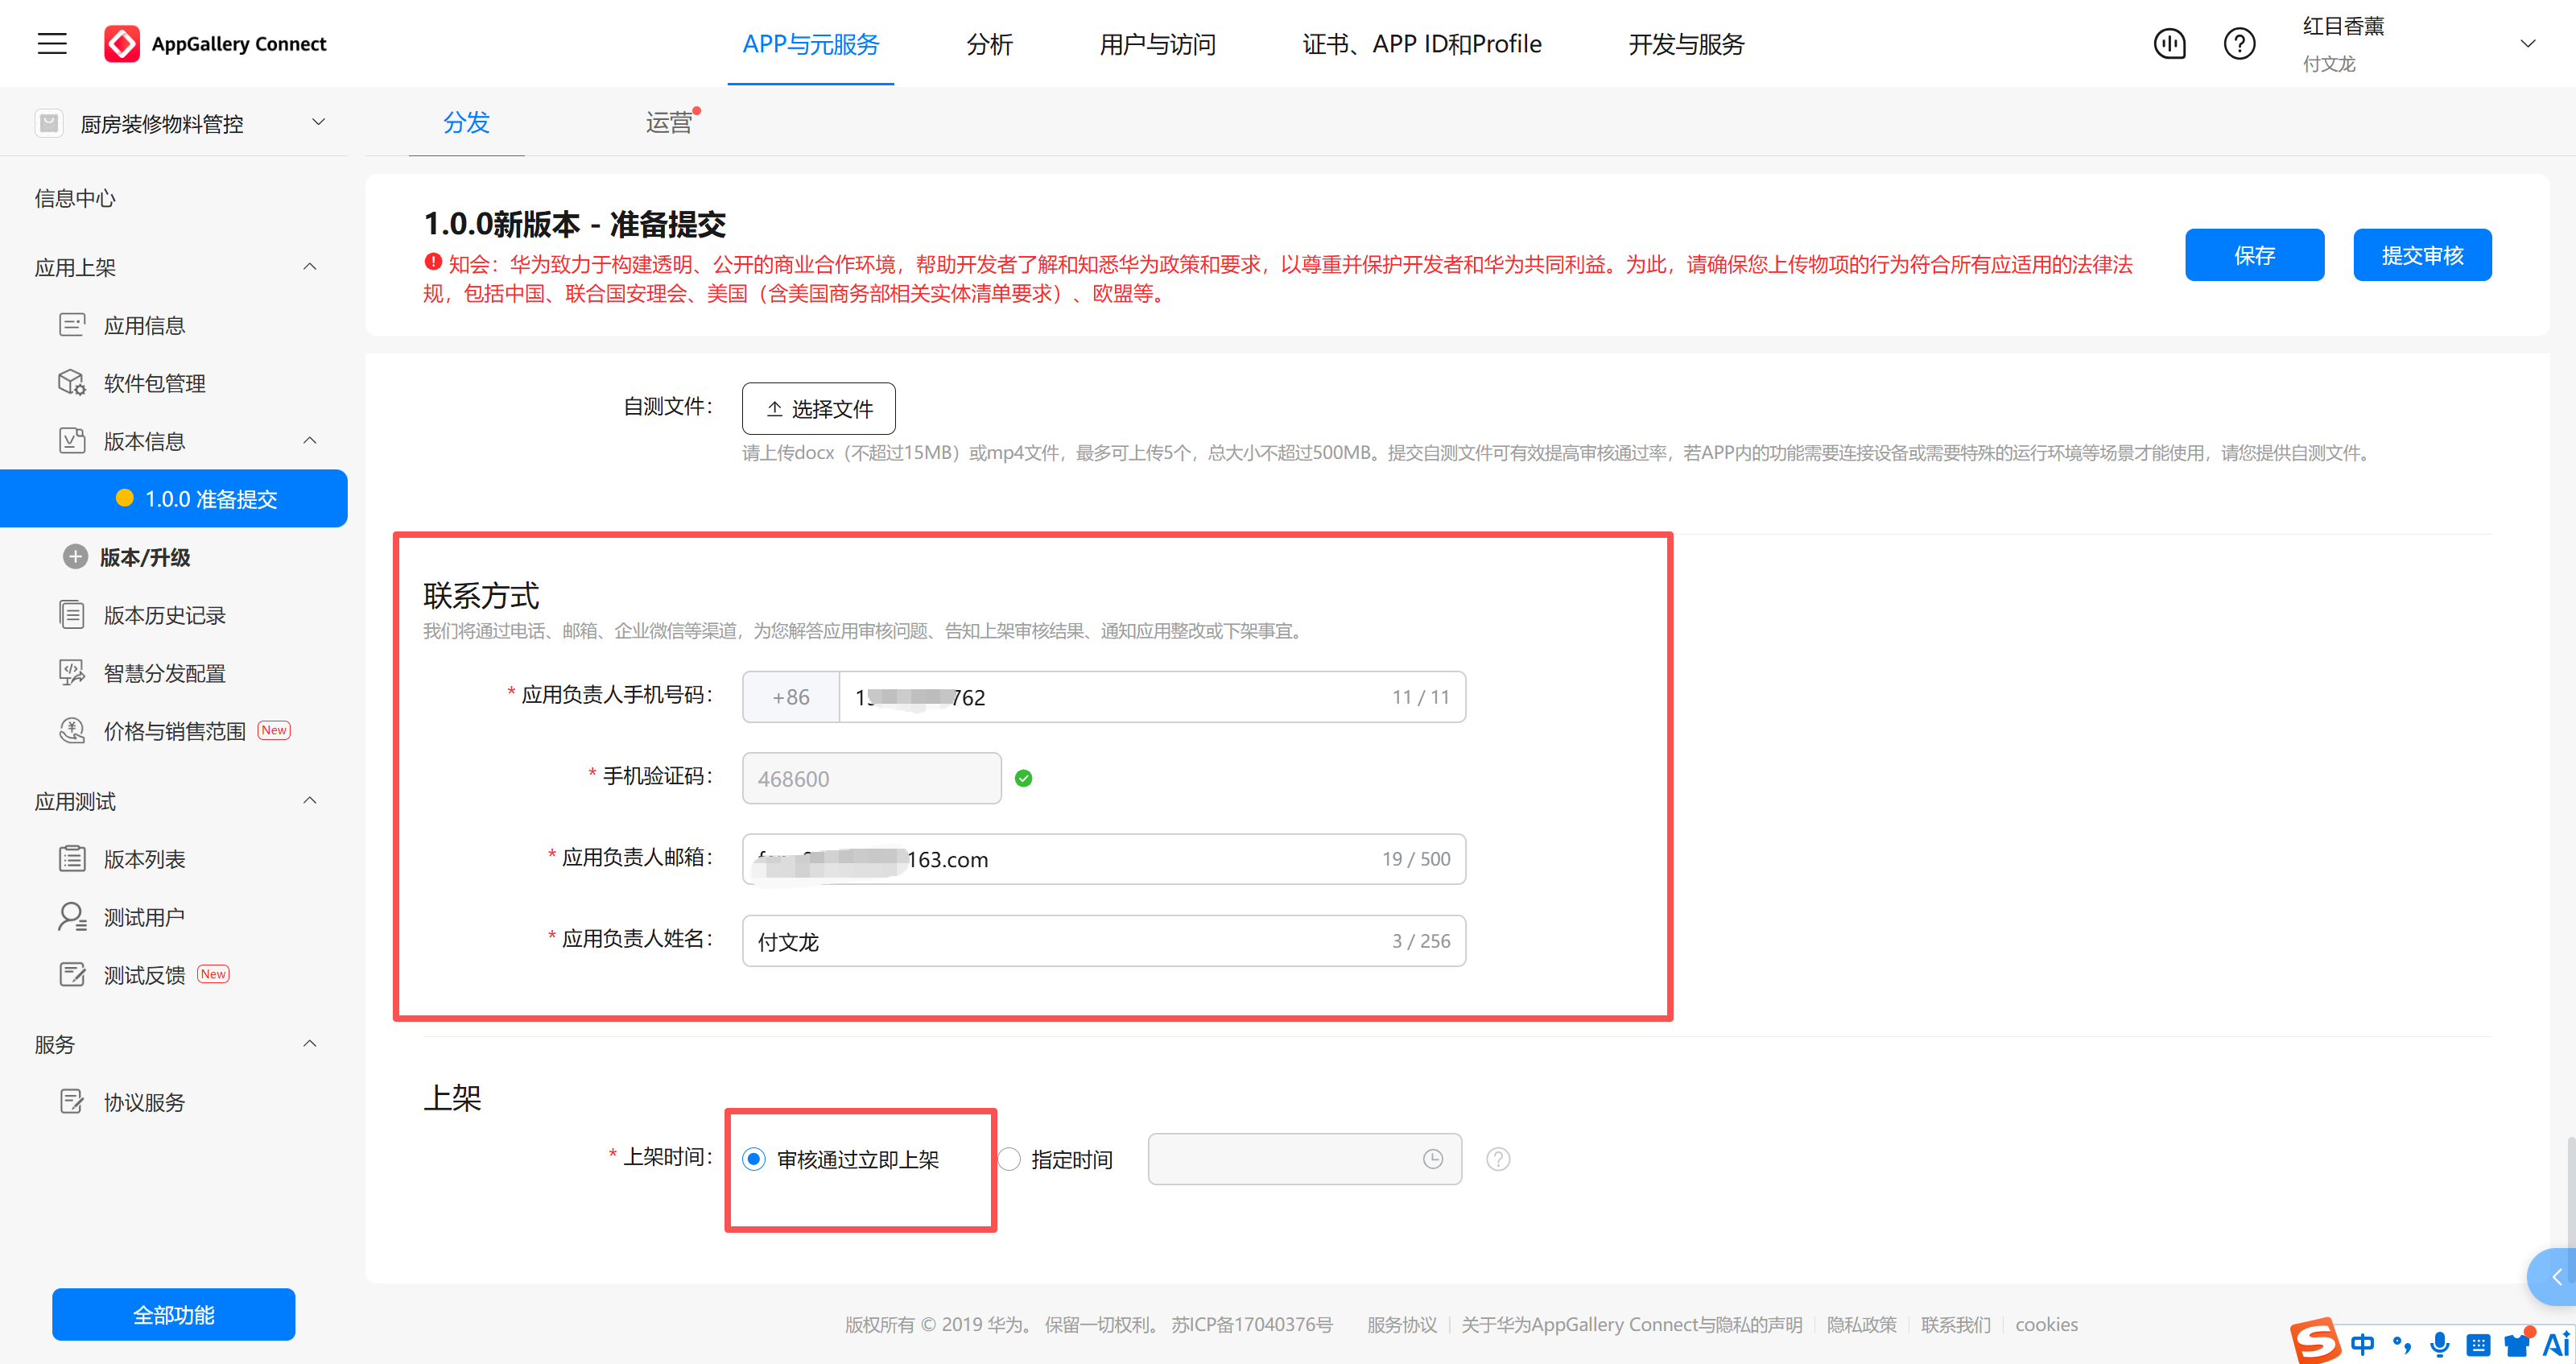Open 证书、APP ID和Profile tab
Image resolution: width=2576 pixels, height=1364 pixels.
[1422, 44]
